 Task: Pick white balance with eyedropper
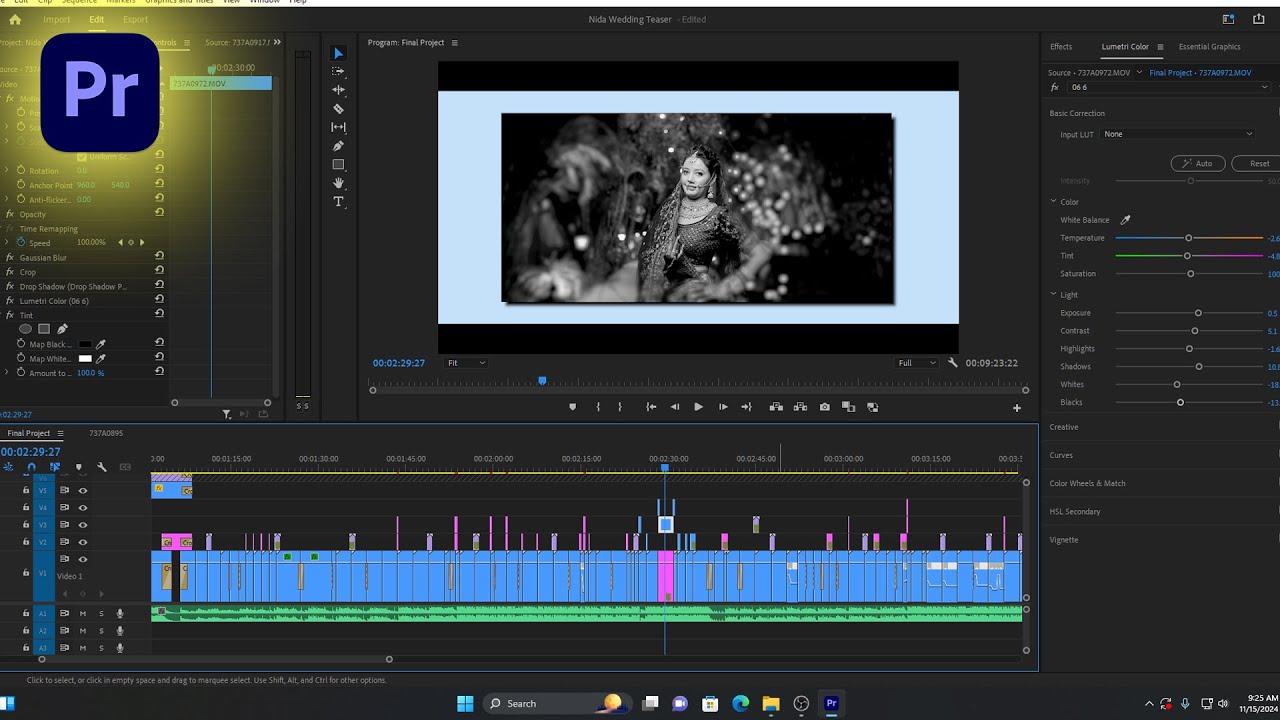[1125, 220]
